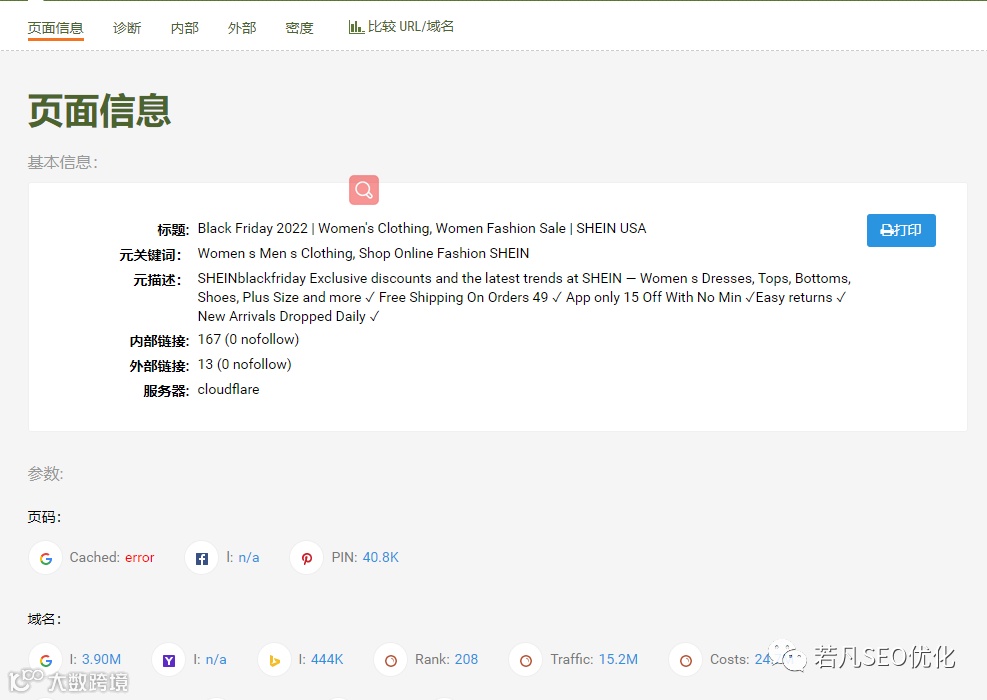Click the 元关键词 value Women s Men s Clothing

pos(363,254)
